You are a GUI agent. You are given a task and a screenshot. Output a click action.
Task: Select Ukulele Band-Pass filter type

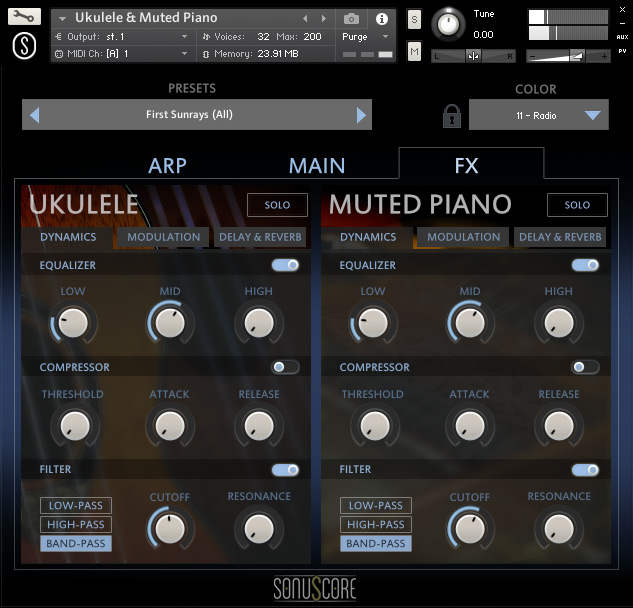[x=76, y=543]
